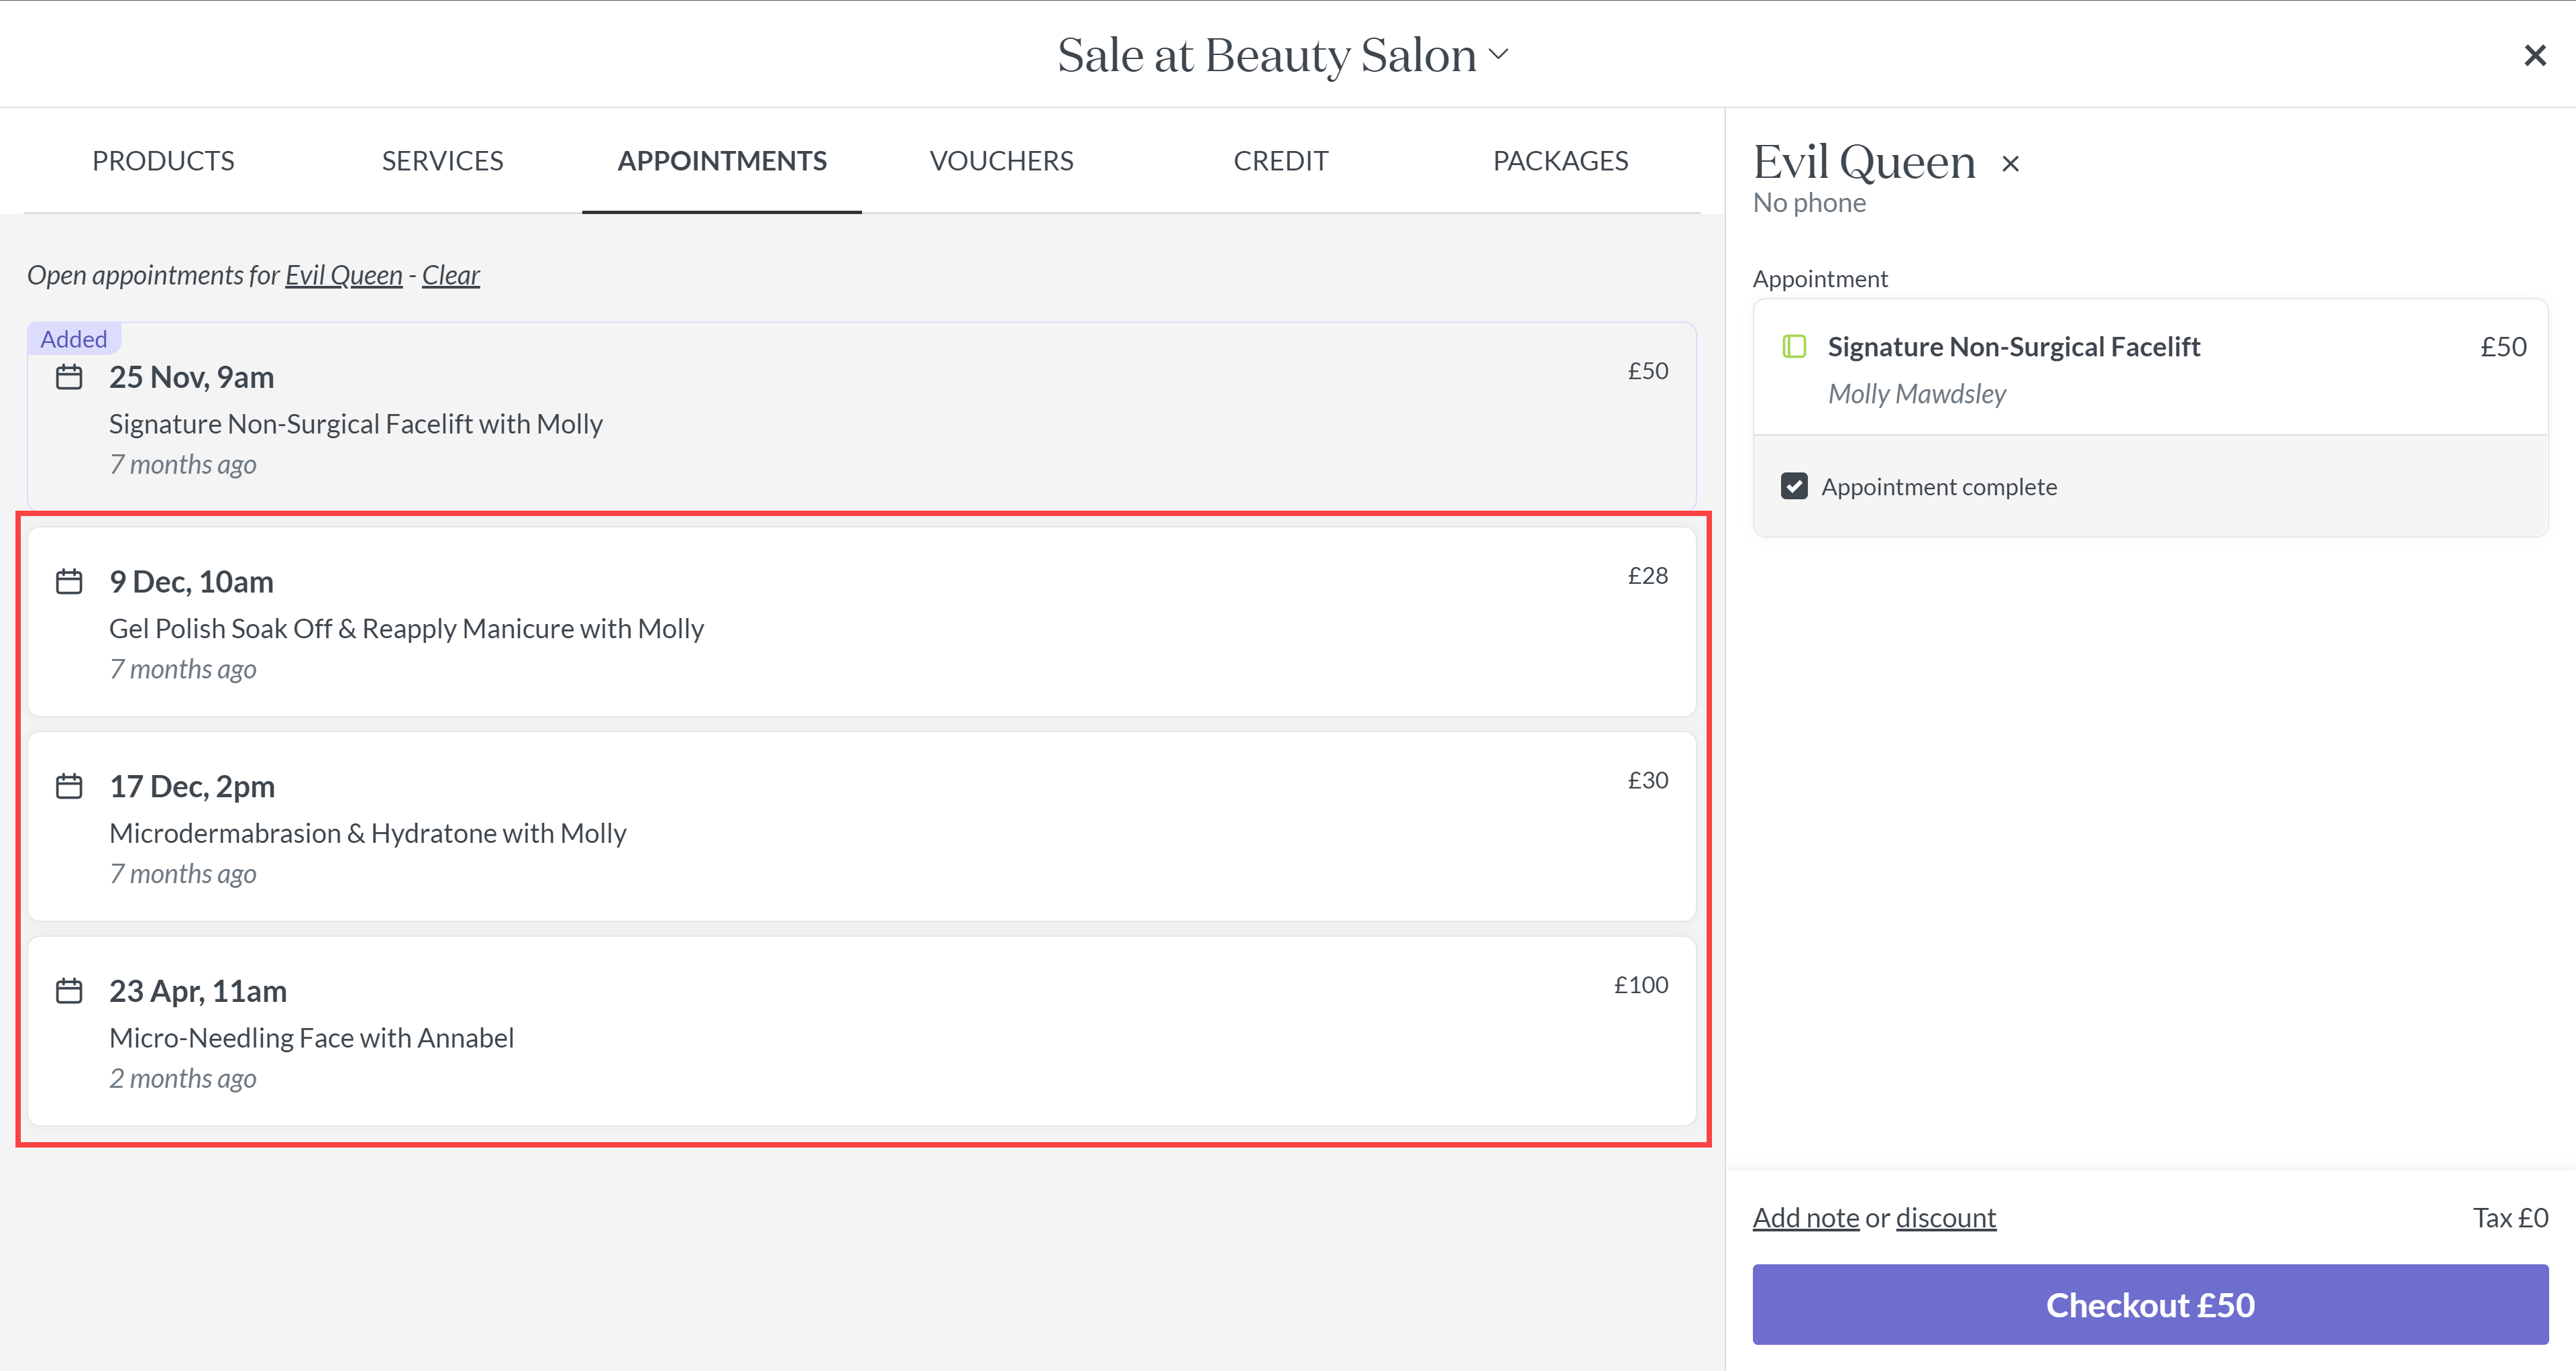Go to the Vouchers tab
Image resolution: width=2576 pixels, height=1371 pixels.
tap(1001, 161)
